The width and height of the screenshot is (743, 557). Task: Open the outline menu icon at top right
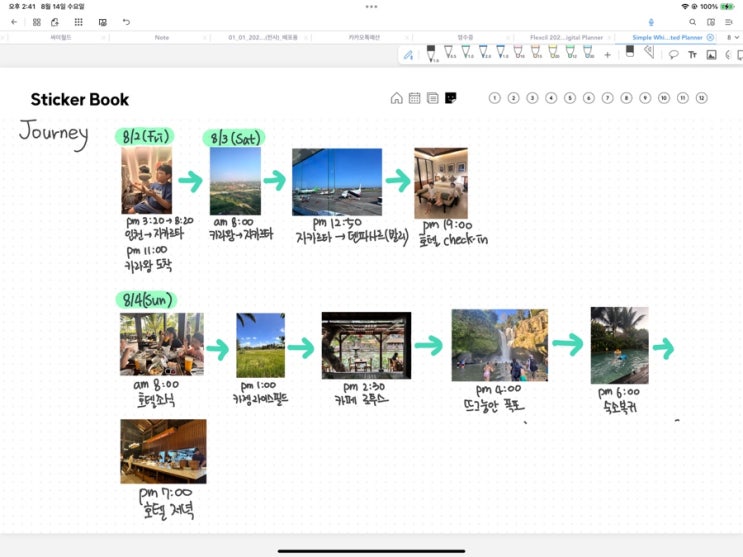(x=729, y=22)
